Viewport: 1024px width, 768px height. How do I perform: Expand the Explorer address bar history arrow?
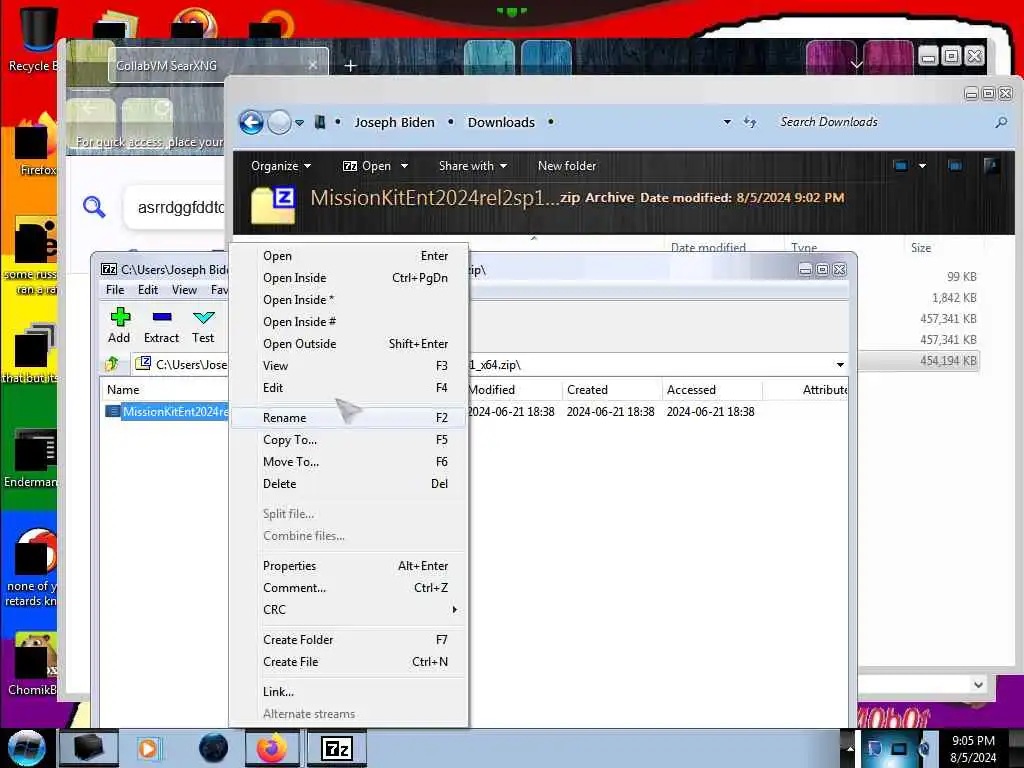[727, 122]
